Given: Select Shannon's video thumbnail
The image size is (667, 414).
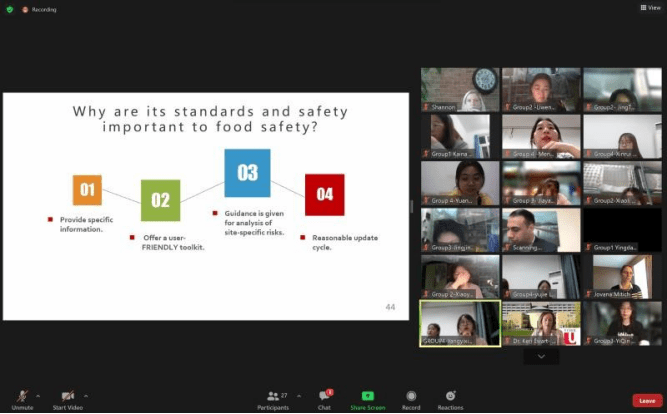Looking at the screenshot, I should [460, 89].
